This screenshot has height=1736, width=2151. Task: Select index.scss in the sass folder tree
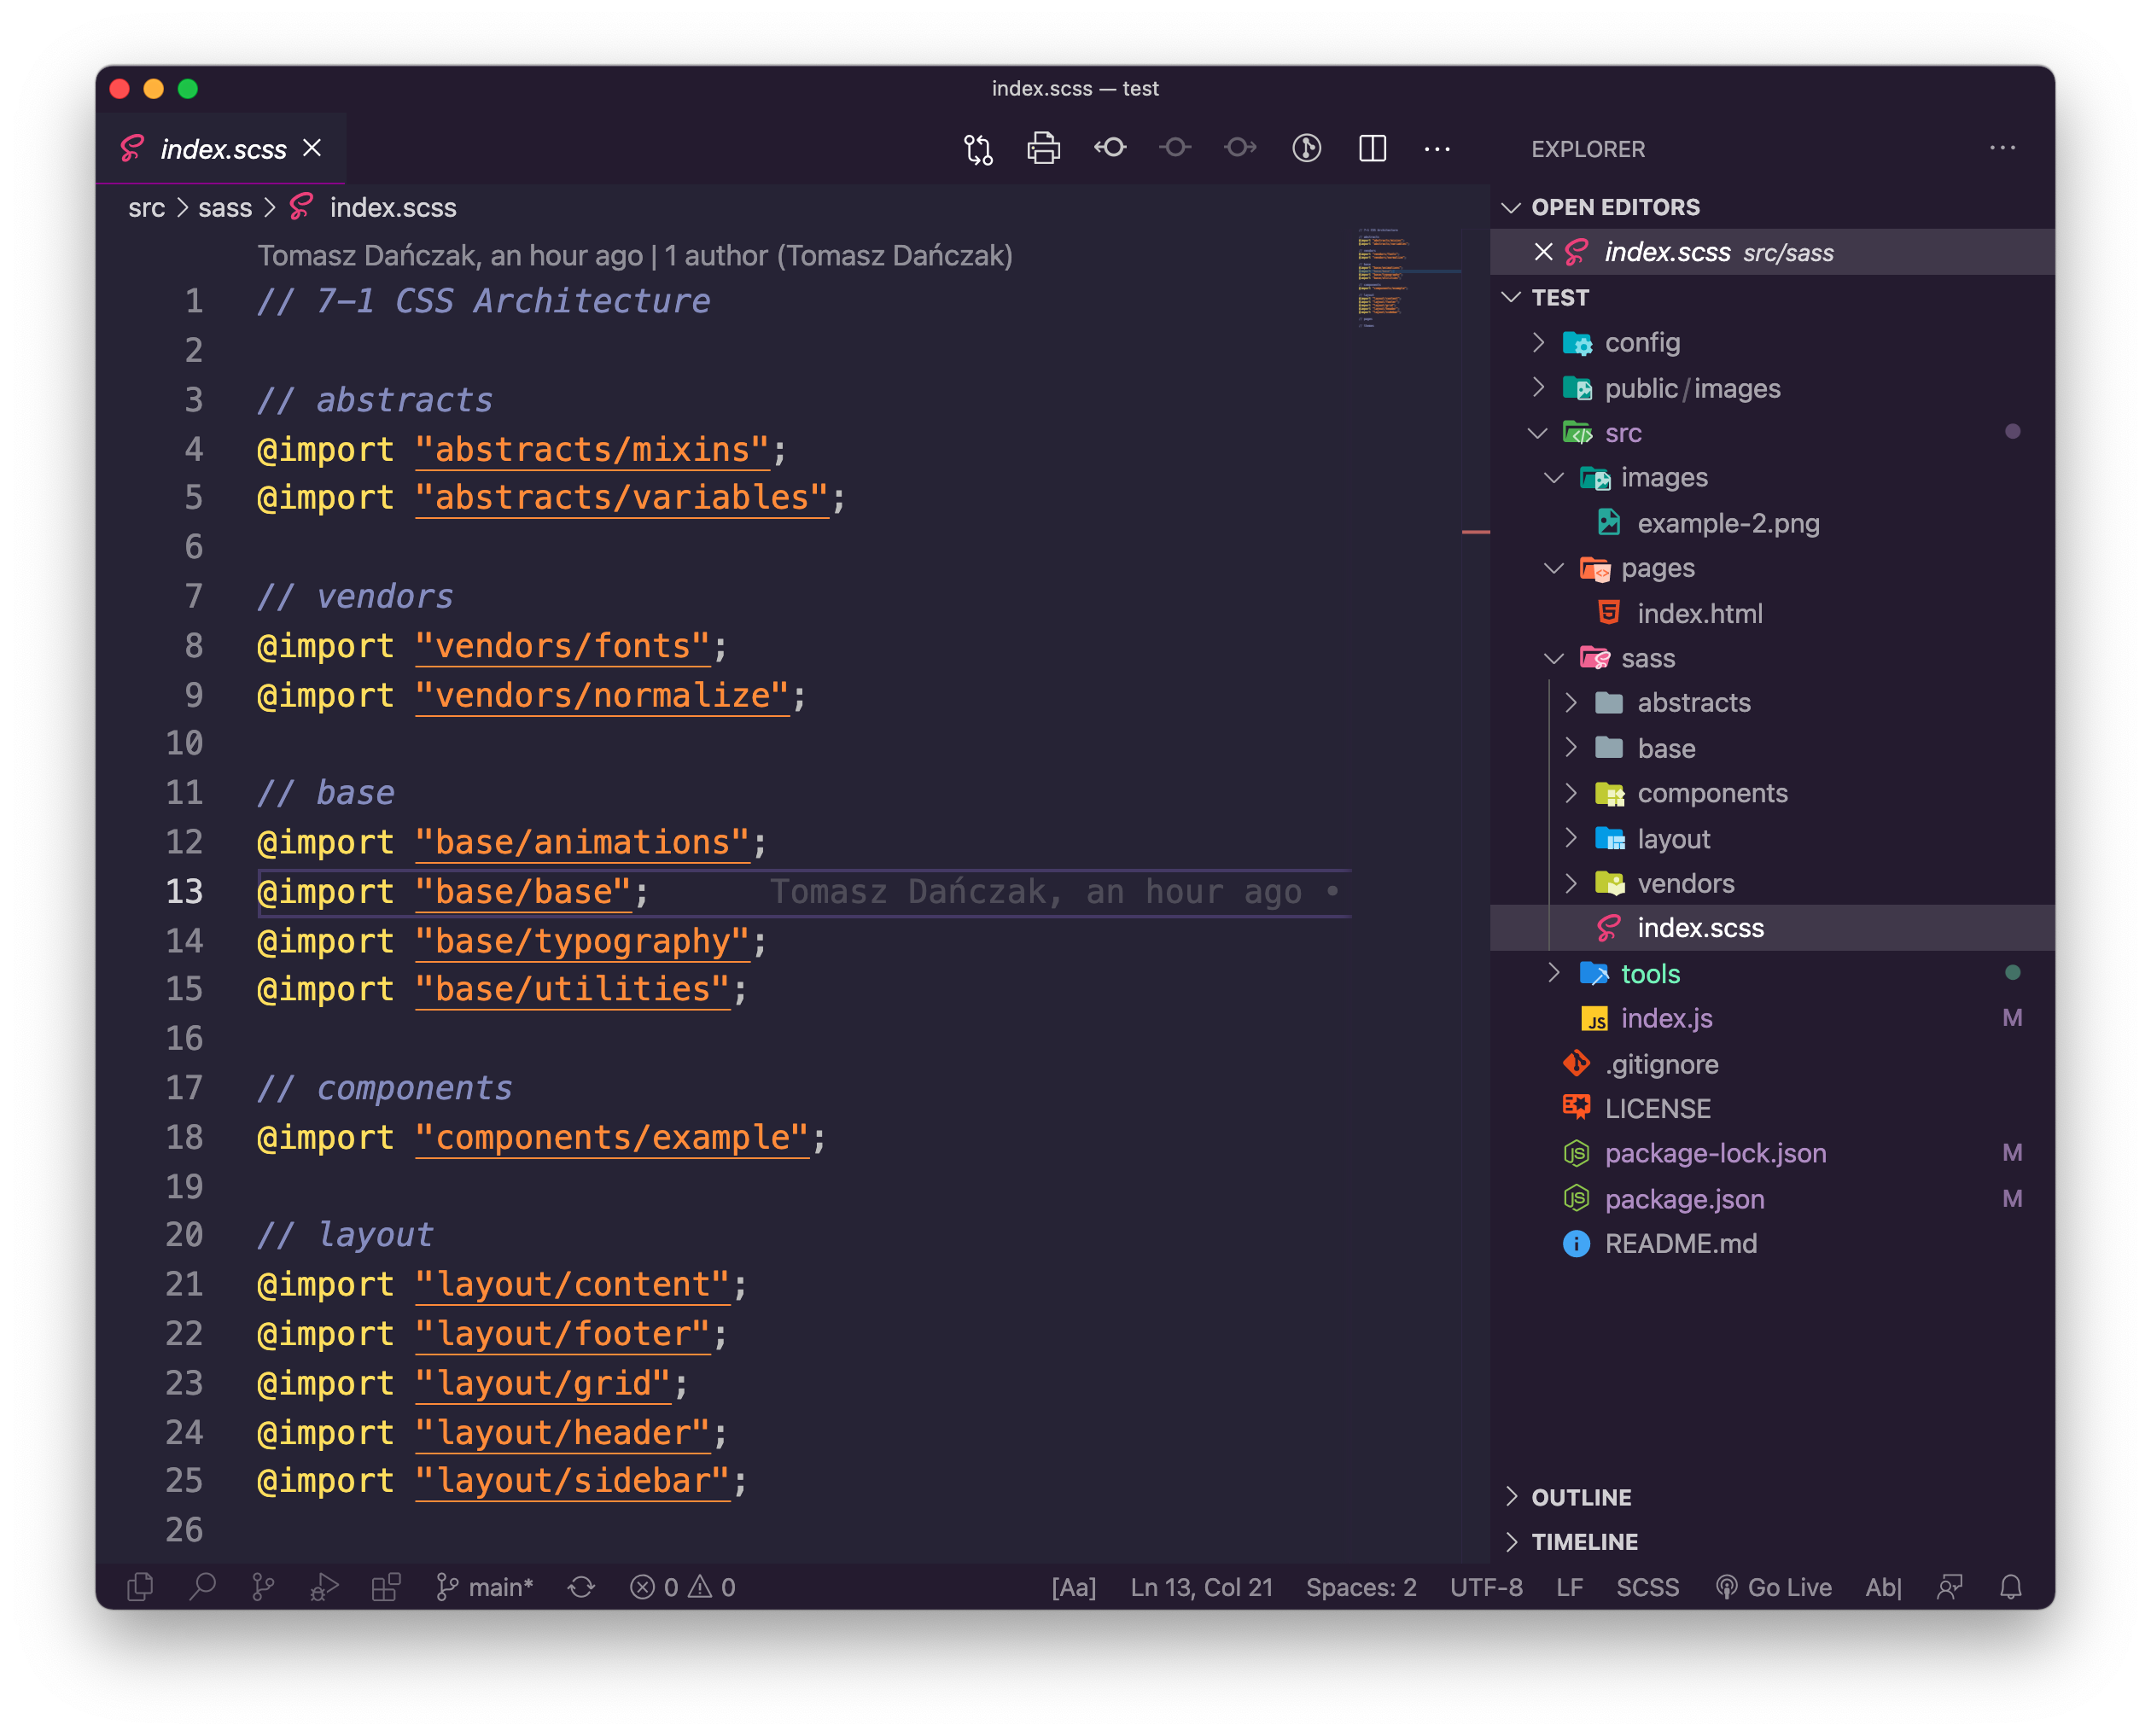pyautogui.click(x=1772, y=928)
